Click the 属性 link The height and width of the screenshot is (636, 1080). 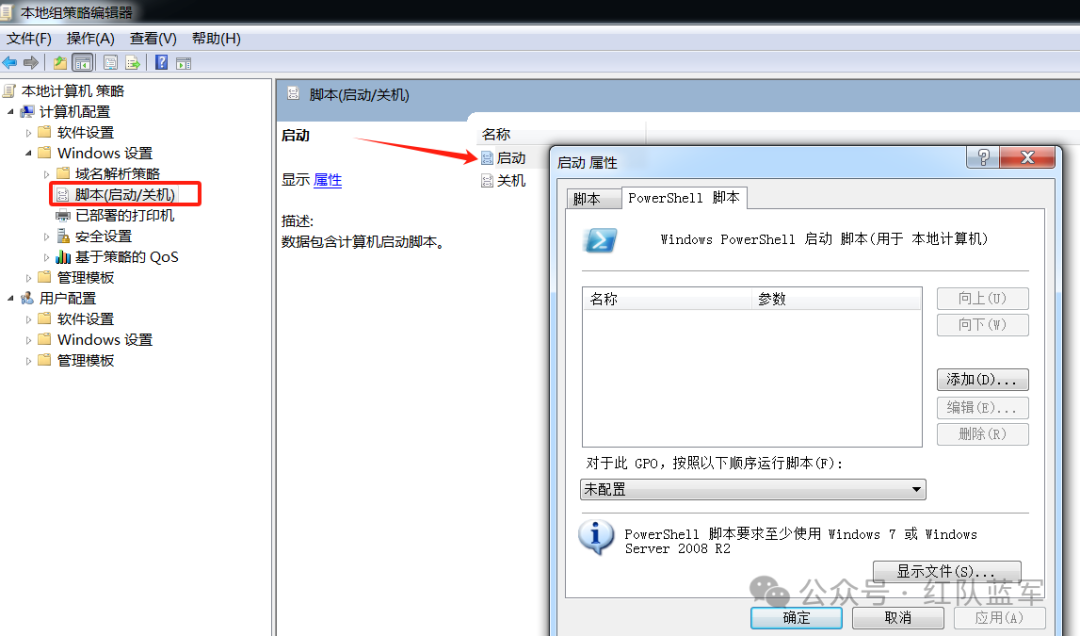(x=328, y=181)
